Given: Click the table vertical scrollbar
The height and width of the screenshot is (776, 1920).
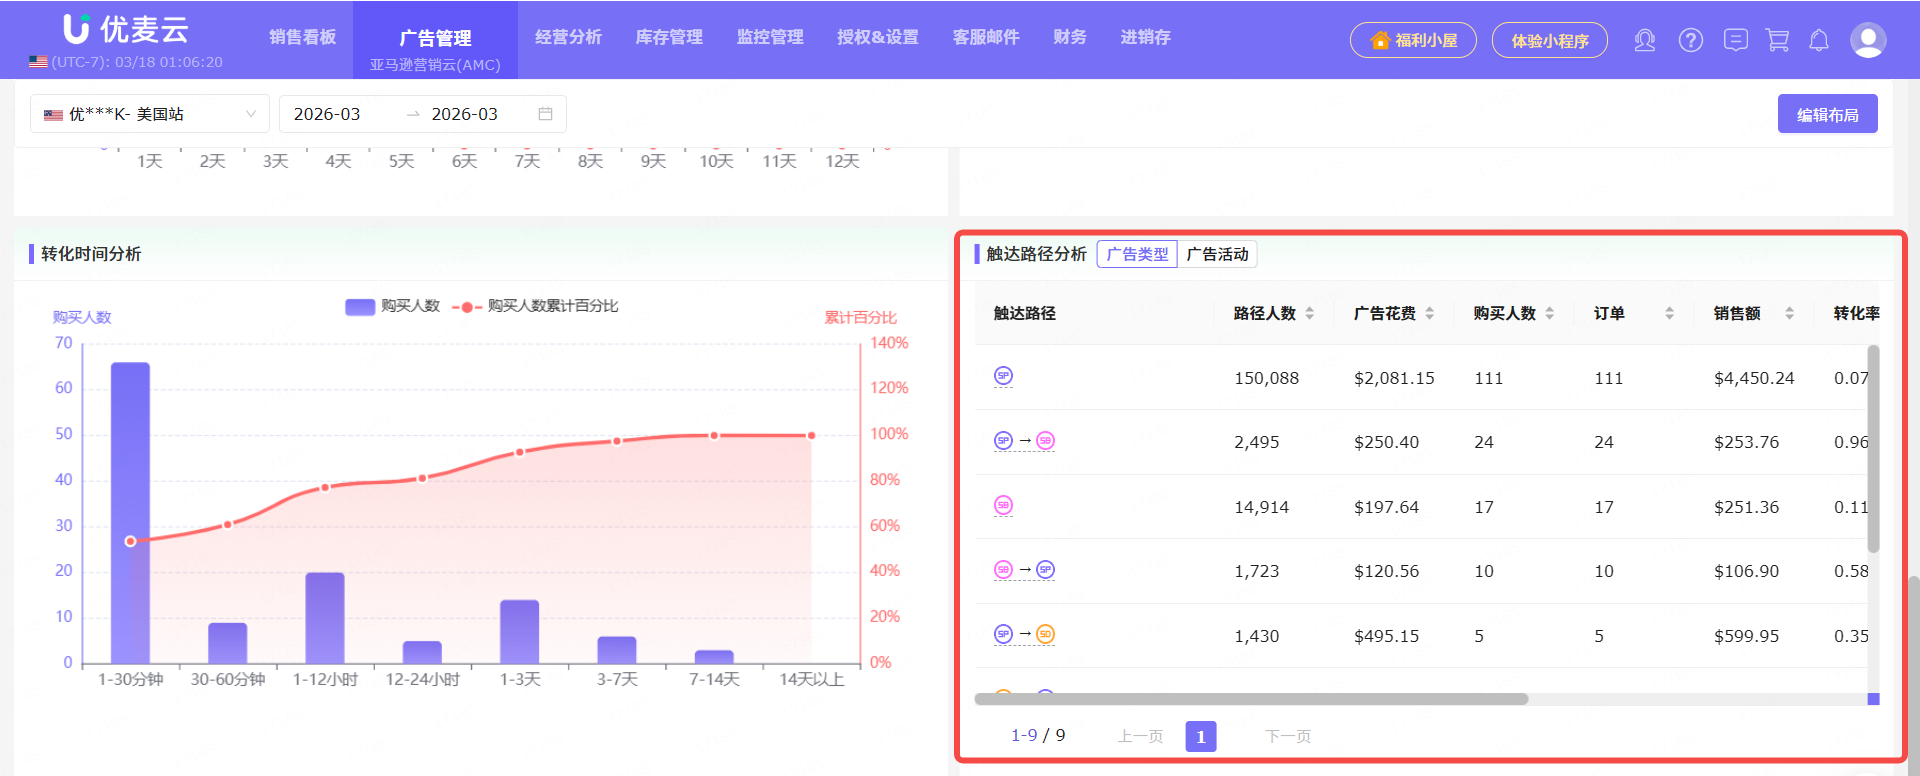Looking at the screenshot, I should pyautogui.click(x=1873, y=448).
